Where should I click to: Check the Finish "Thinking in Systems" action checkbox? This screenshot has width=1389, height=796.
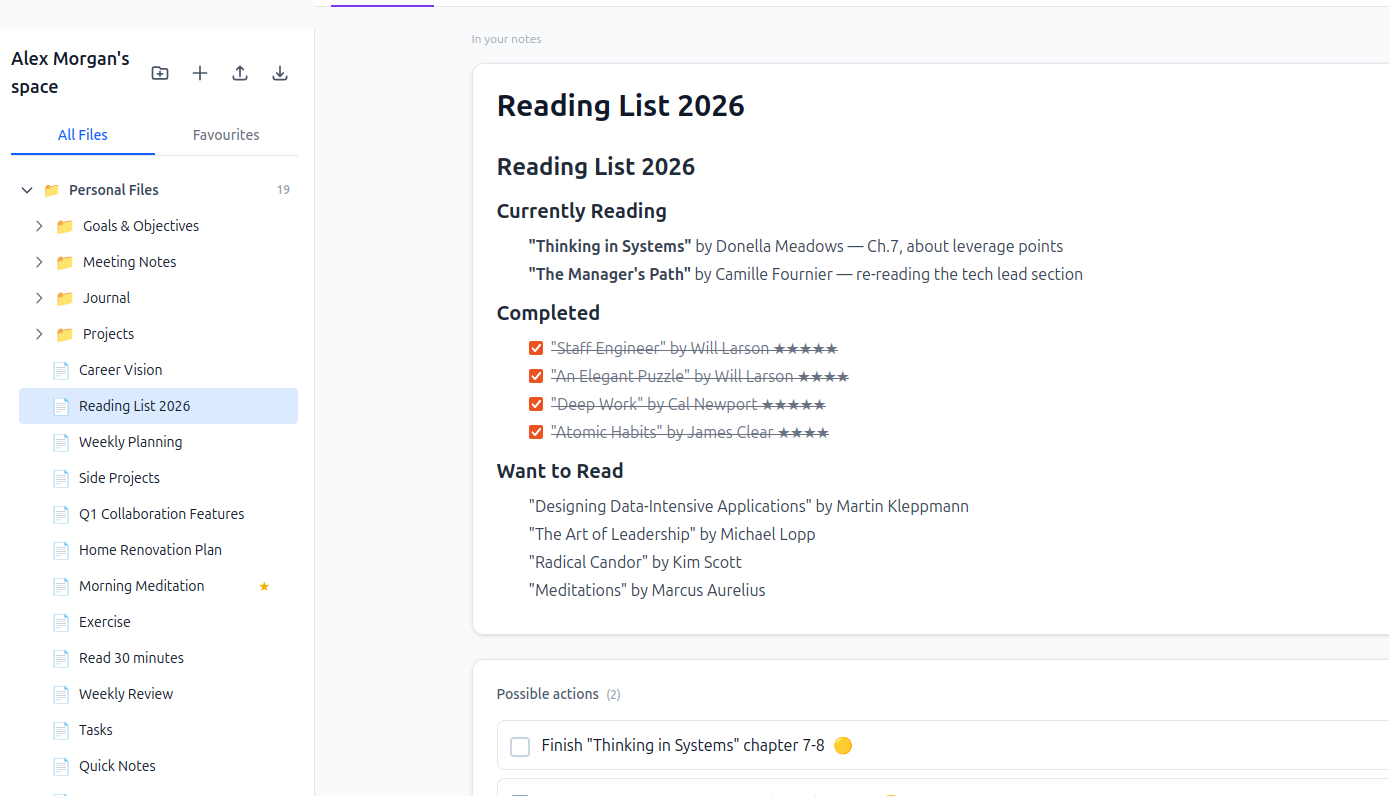click(x=520, y=746)
